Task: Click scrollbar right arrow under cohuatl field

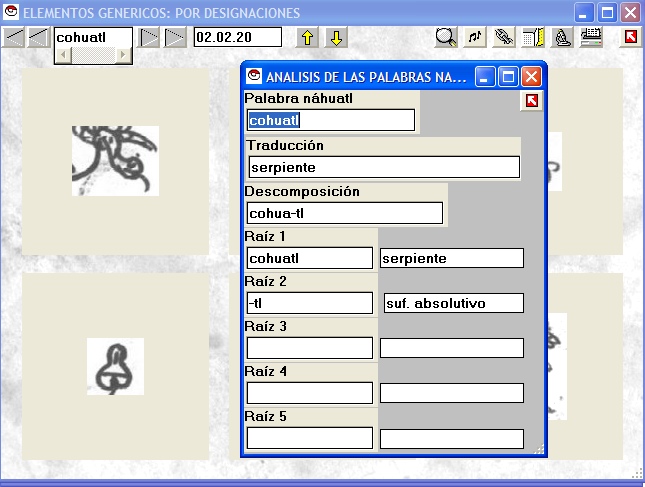Action: click(x=124, y=54)
